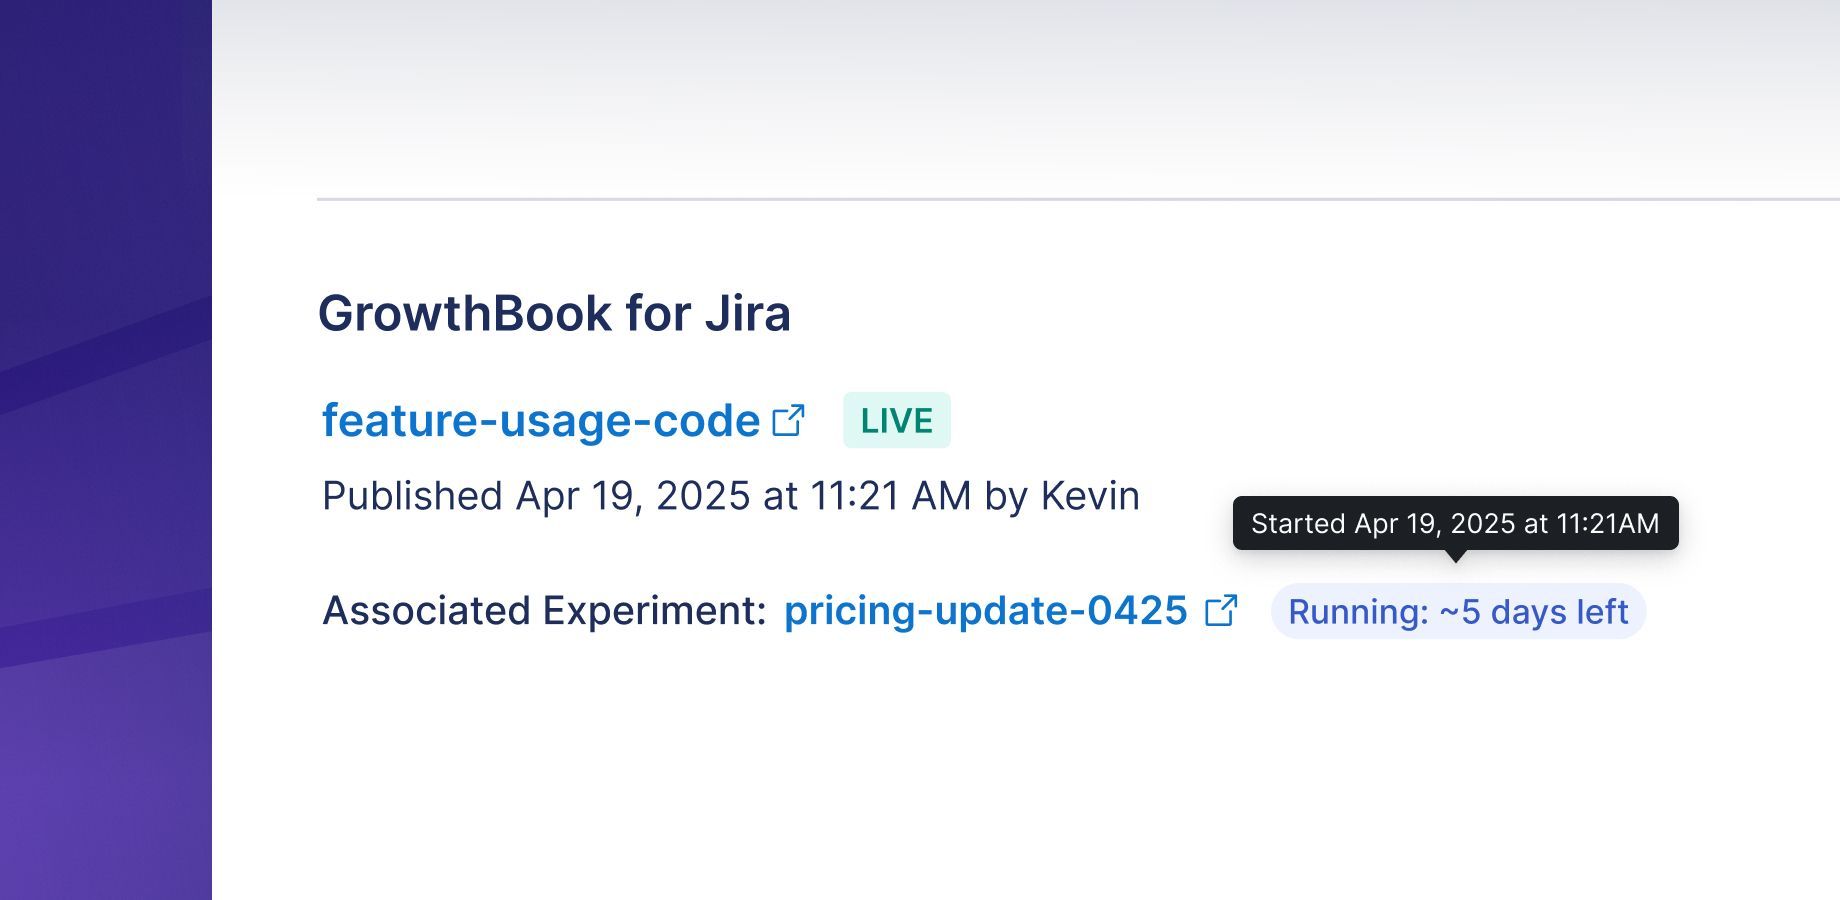Click the dark 'Started Apr 19' tooltip
Viewport: 1840px width, 900px height.
pyautogui.click(x=1455, y=523)
